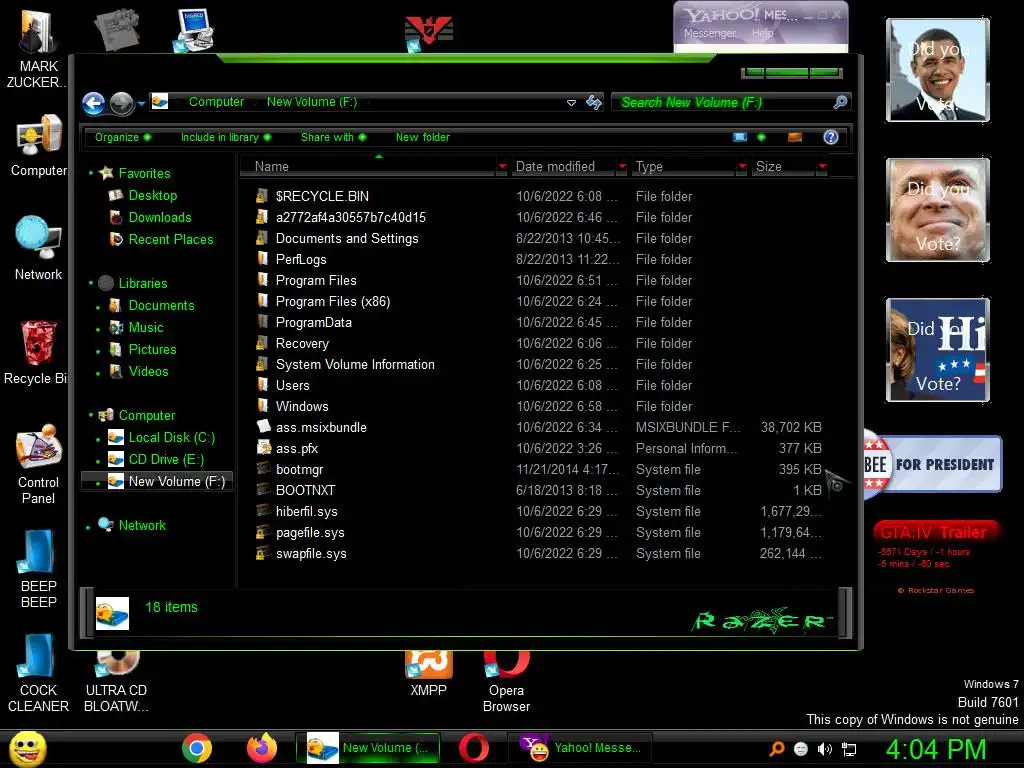Select CD Drive (E:) in the tree
The width and height of the screenshot is (1024, 768).
[166, 460]
